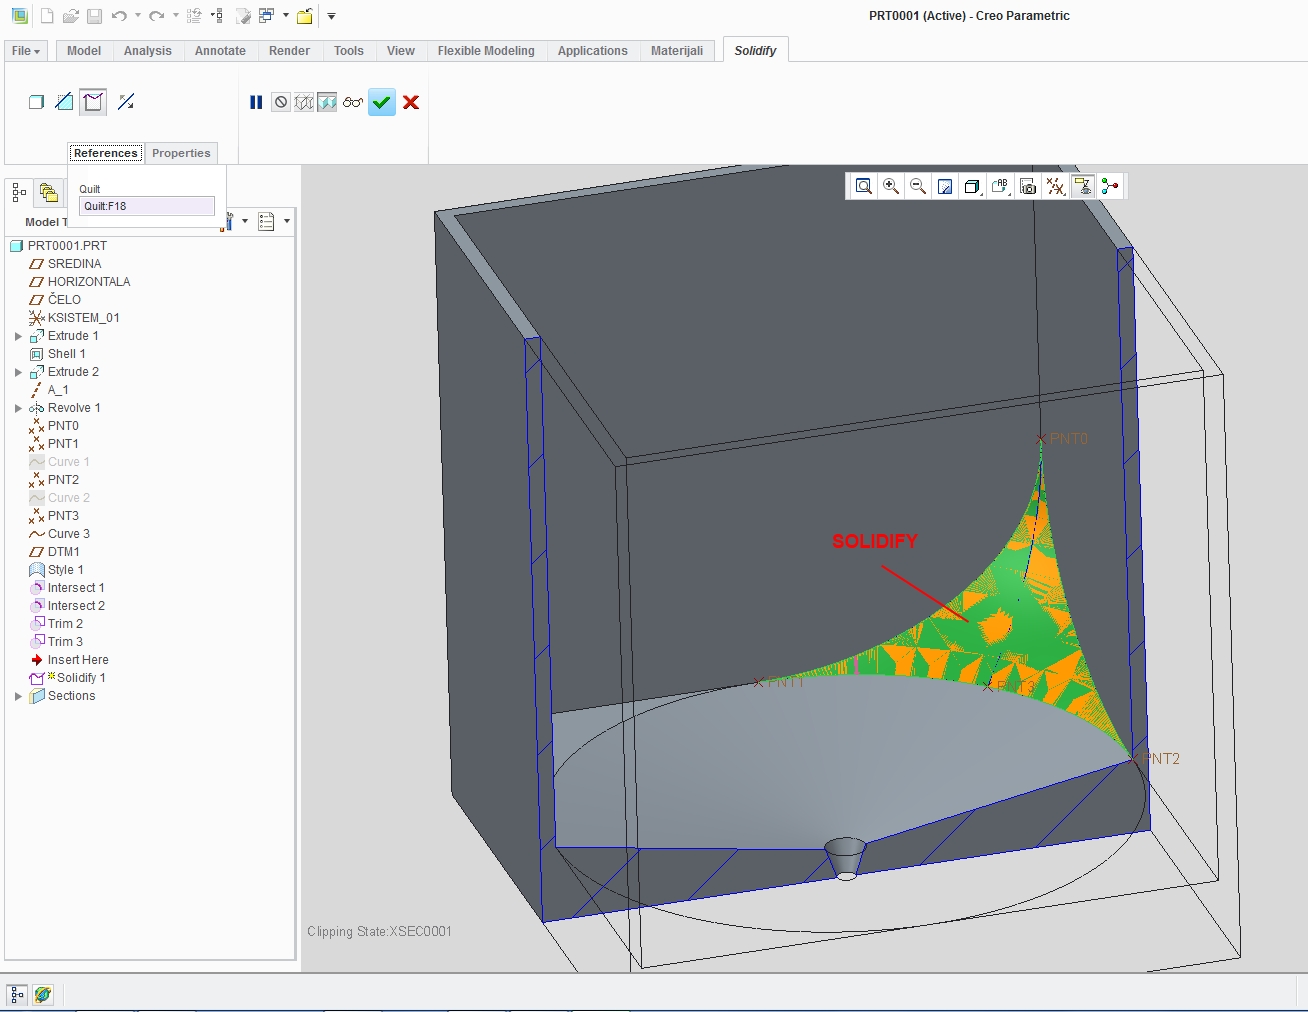Click the Folder Browser tab icon
This screenshot has width=1308, height=1012.
tap(48, 191)
